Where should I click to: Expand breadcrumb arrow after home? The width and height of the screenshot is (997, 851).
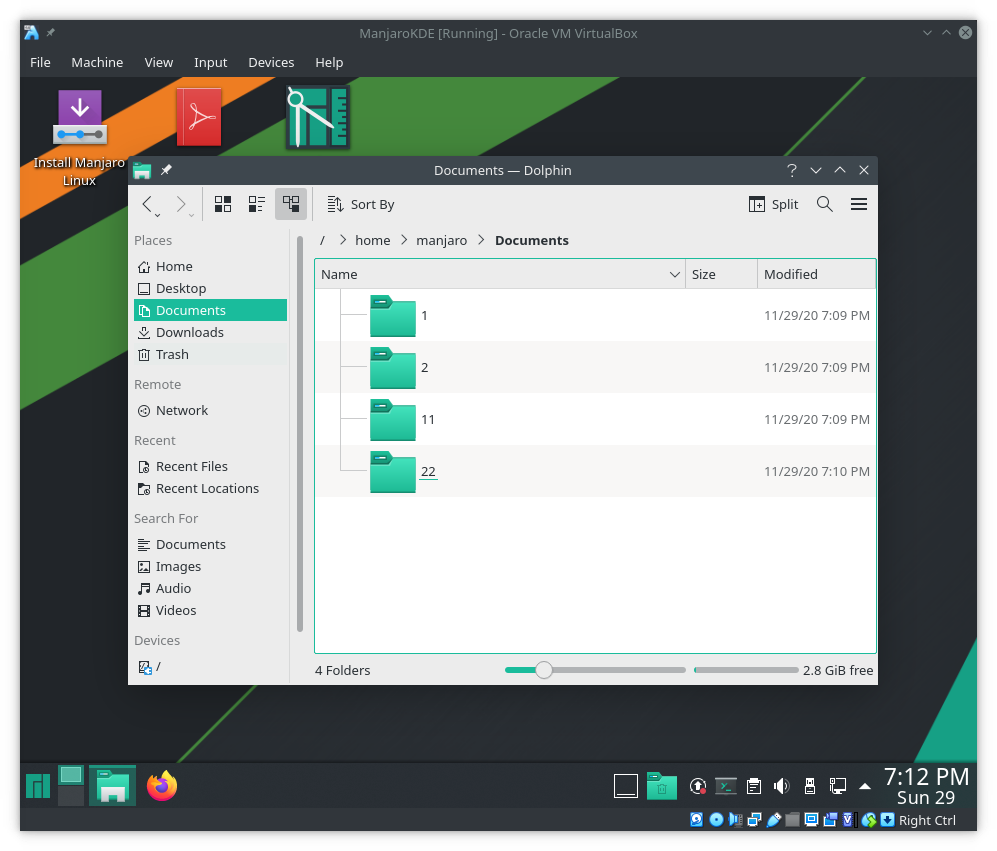pos(404,240)
